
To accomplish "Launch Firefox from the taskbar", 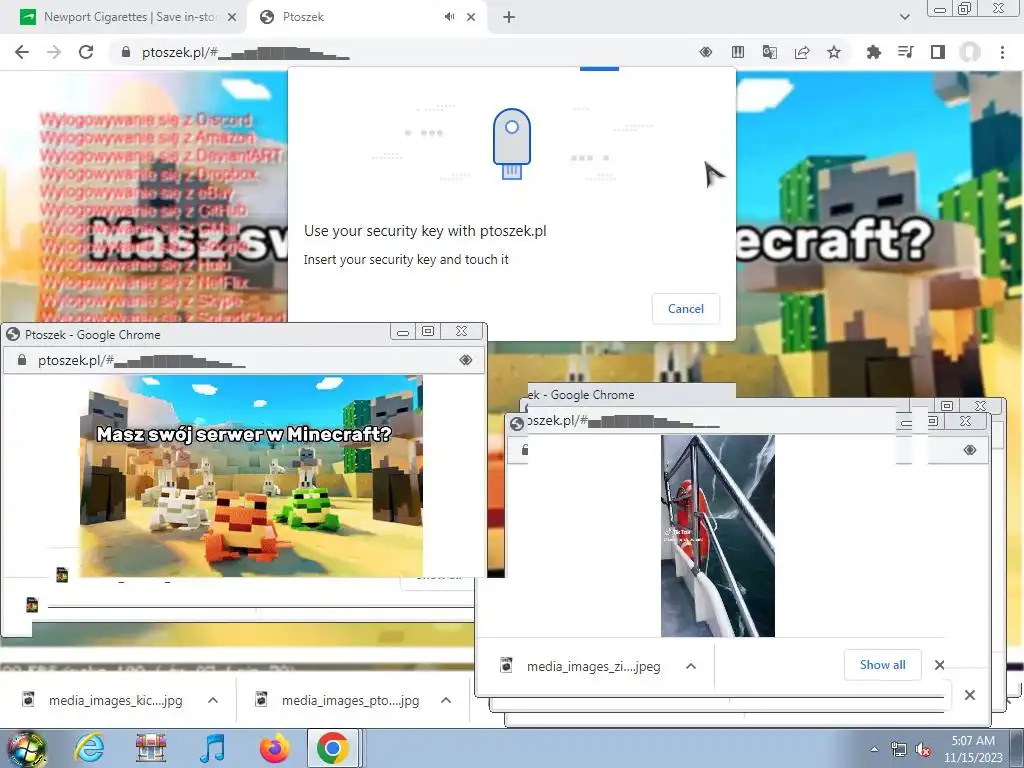I will (274, 748).
